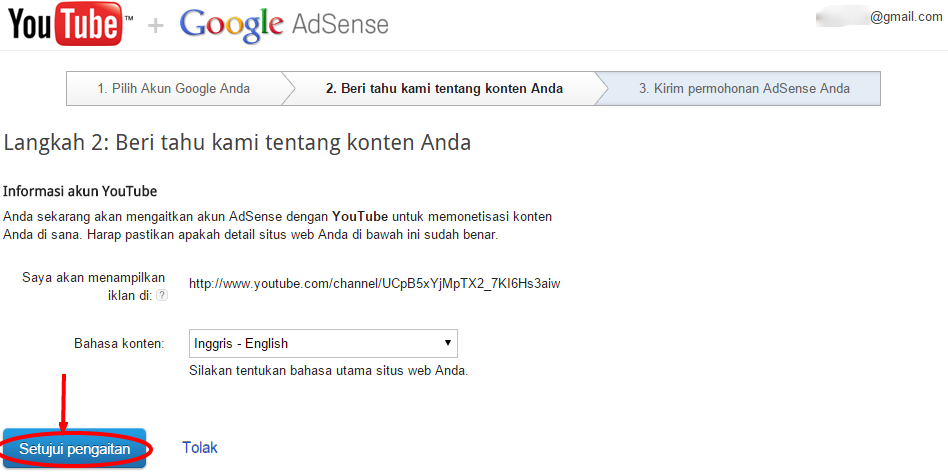Click the Google AdSense logo

tap(284, 25)
